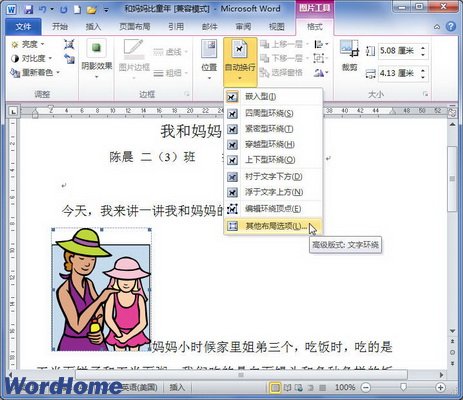The height and width of the screenshot is (400, 463).
Task: Choose 穿越型环绕(H) wrapping option
Action: [x=273, y=144]
